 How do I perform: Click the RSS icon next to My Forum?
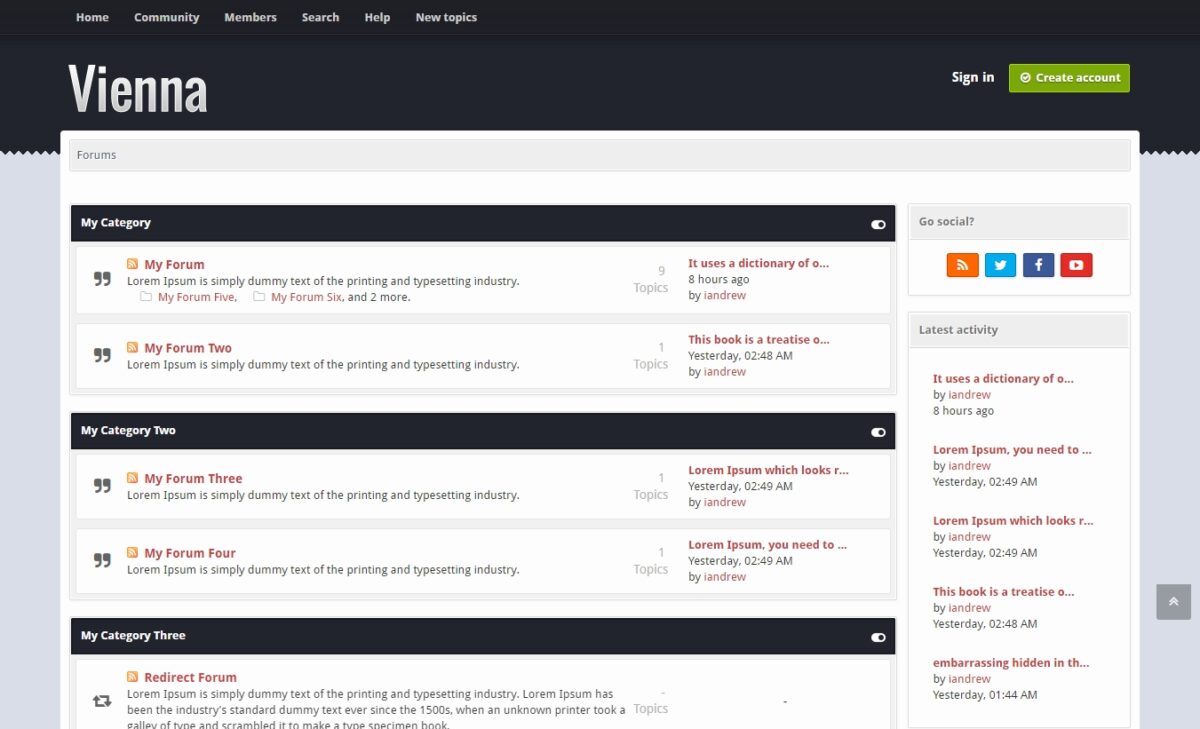pyautogui.click(x=133, y=263)
